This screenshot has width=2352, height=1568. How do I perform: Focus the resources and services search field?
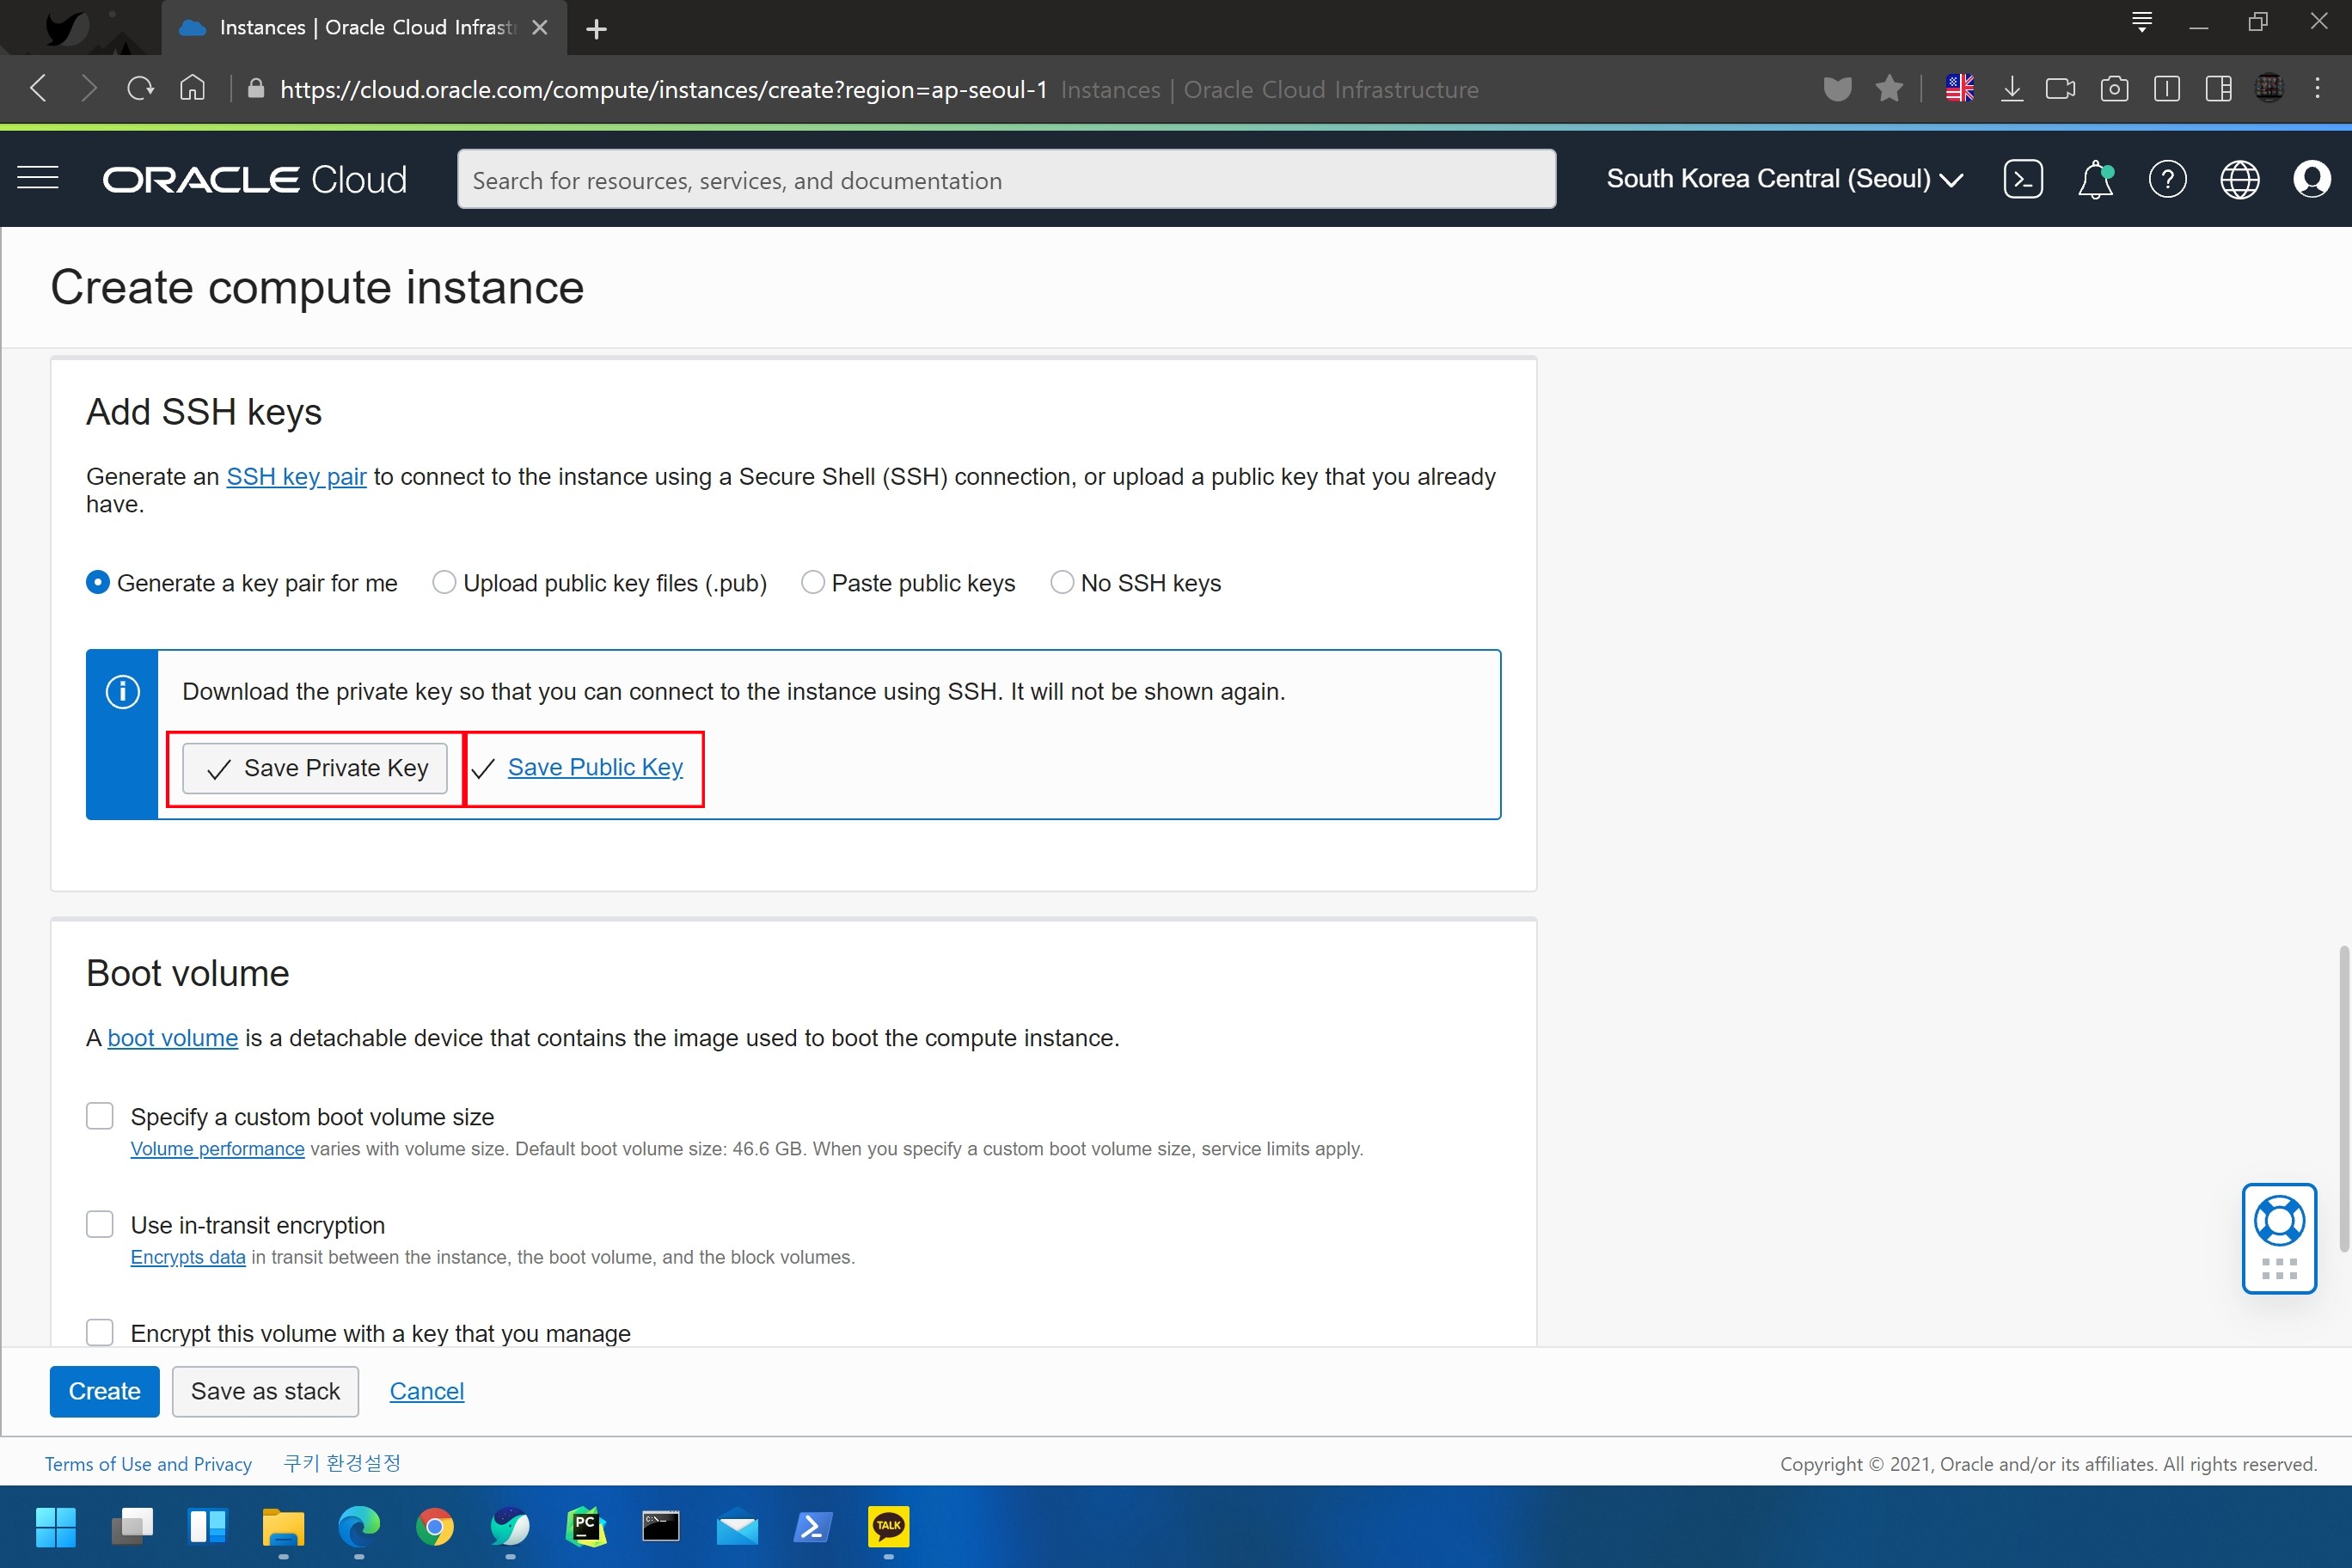coord(1005,180)
